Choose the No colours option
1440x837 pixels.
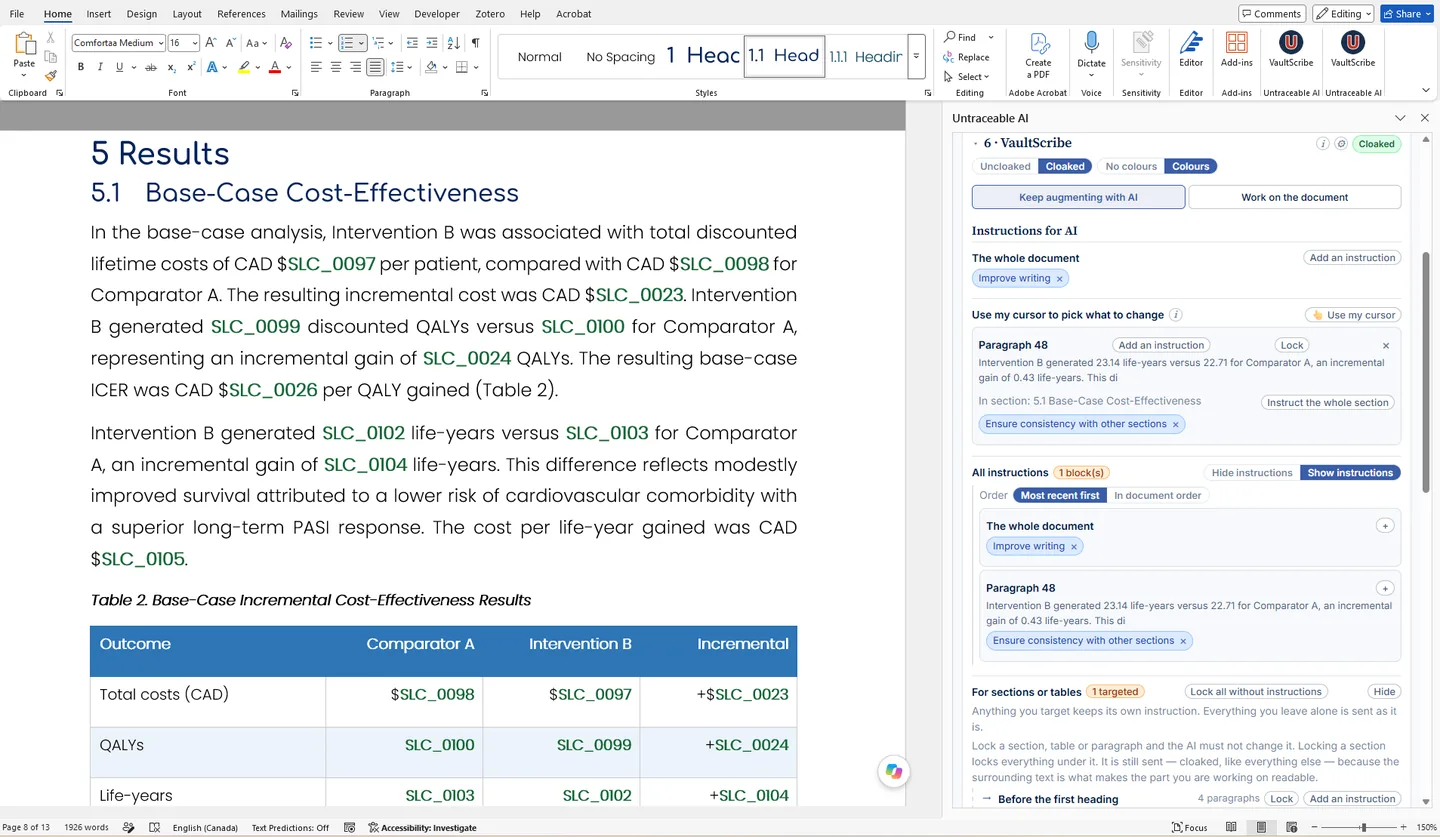(1131, 166)
